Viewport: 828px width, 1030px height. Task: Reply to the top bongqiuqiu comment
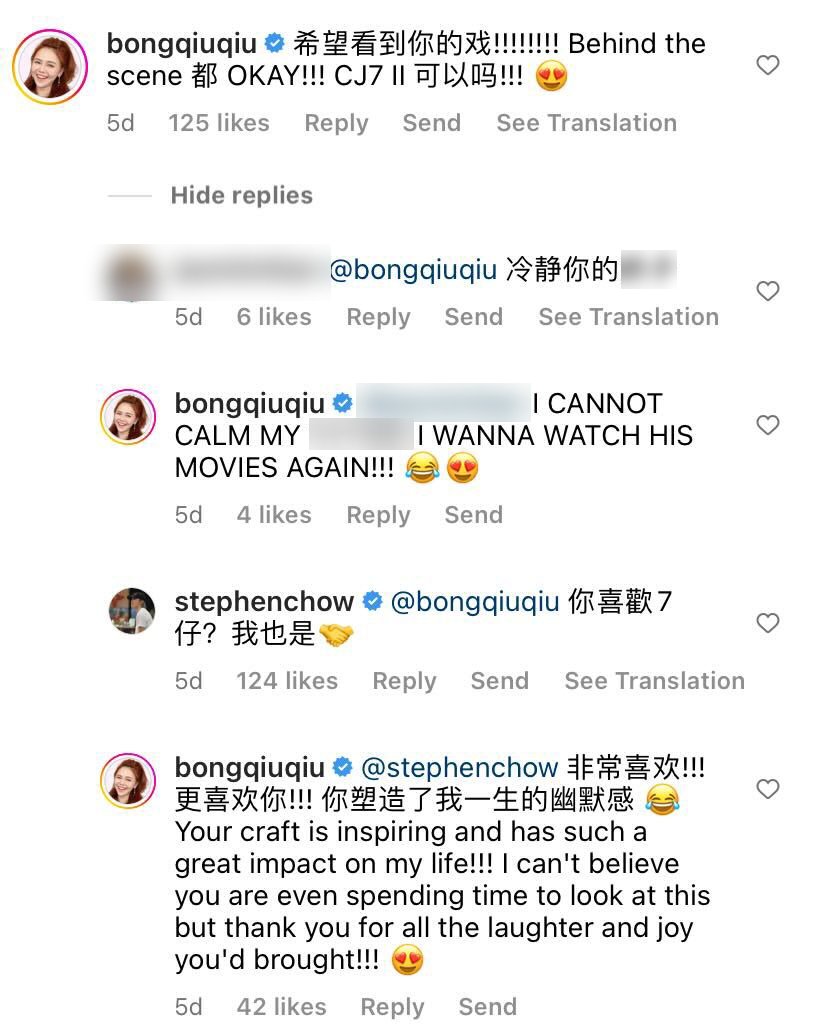[336, 123]
